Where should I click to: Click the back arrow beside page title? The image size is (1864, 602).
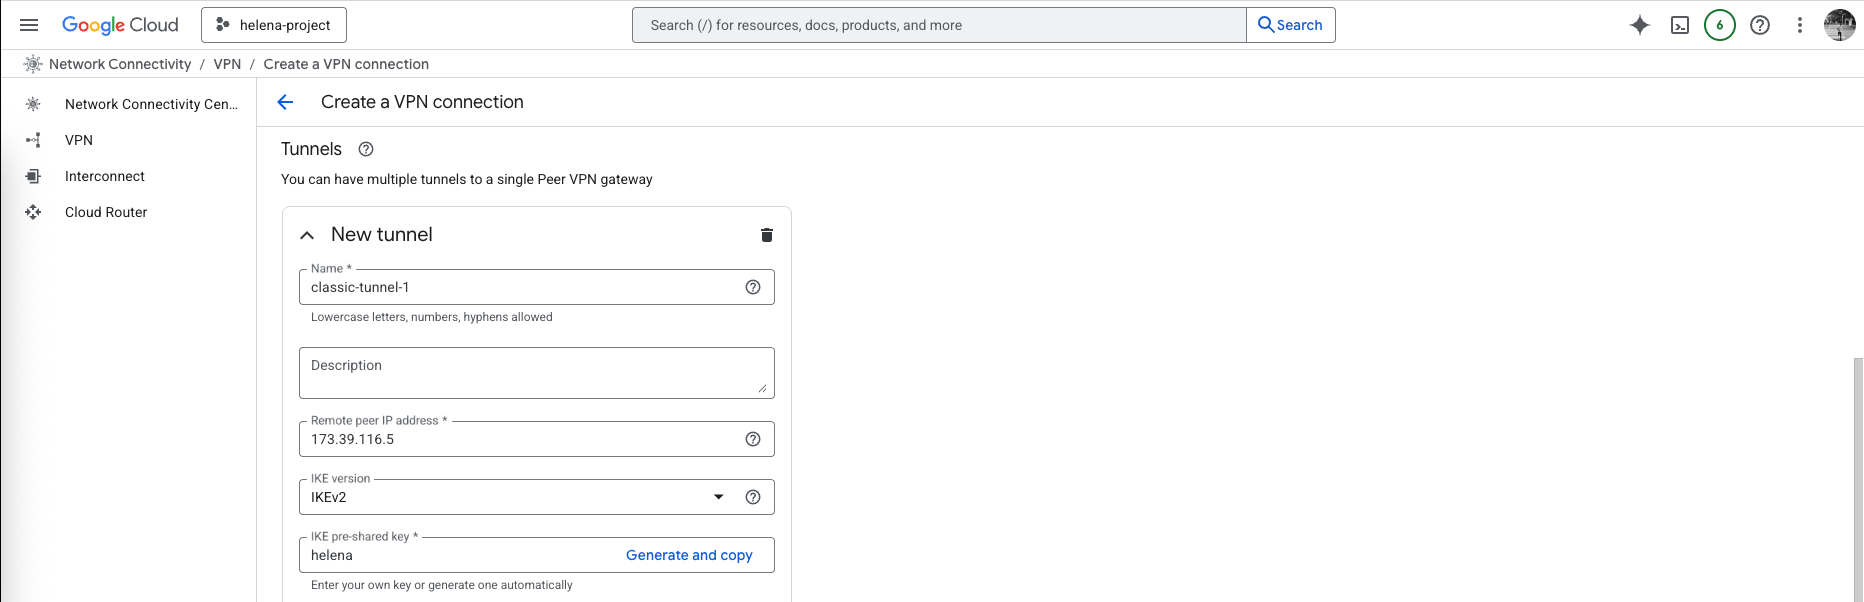(x=285, y=102)
